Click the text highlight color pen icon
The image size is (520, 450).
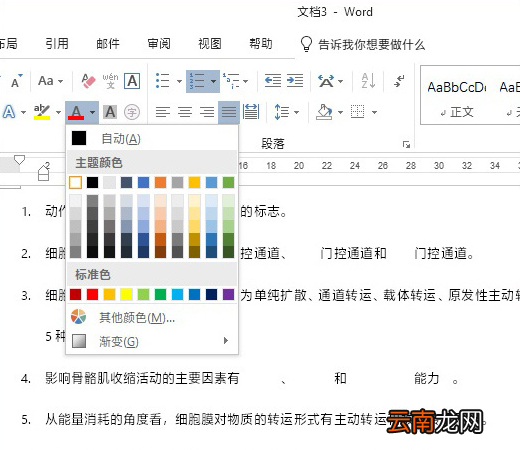click(x=42, y=112)
